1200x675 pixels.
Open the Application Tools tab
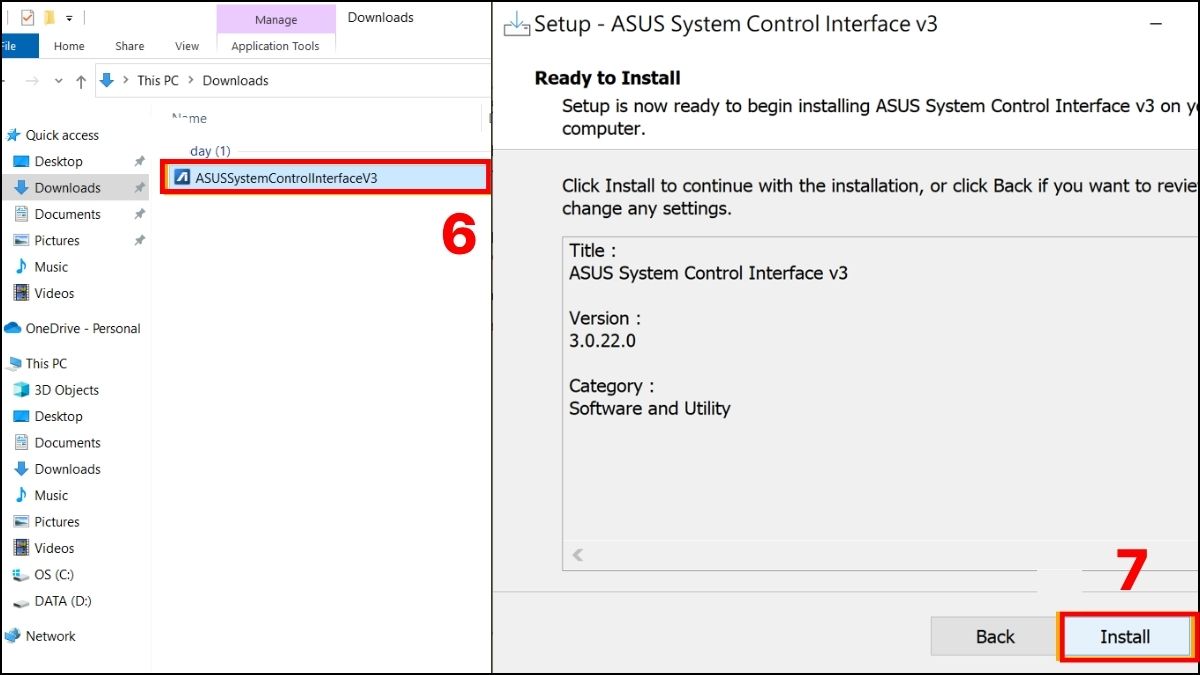coord(275,46)
